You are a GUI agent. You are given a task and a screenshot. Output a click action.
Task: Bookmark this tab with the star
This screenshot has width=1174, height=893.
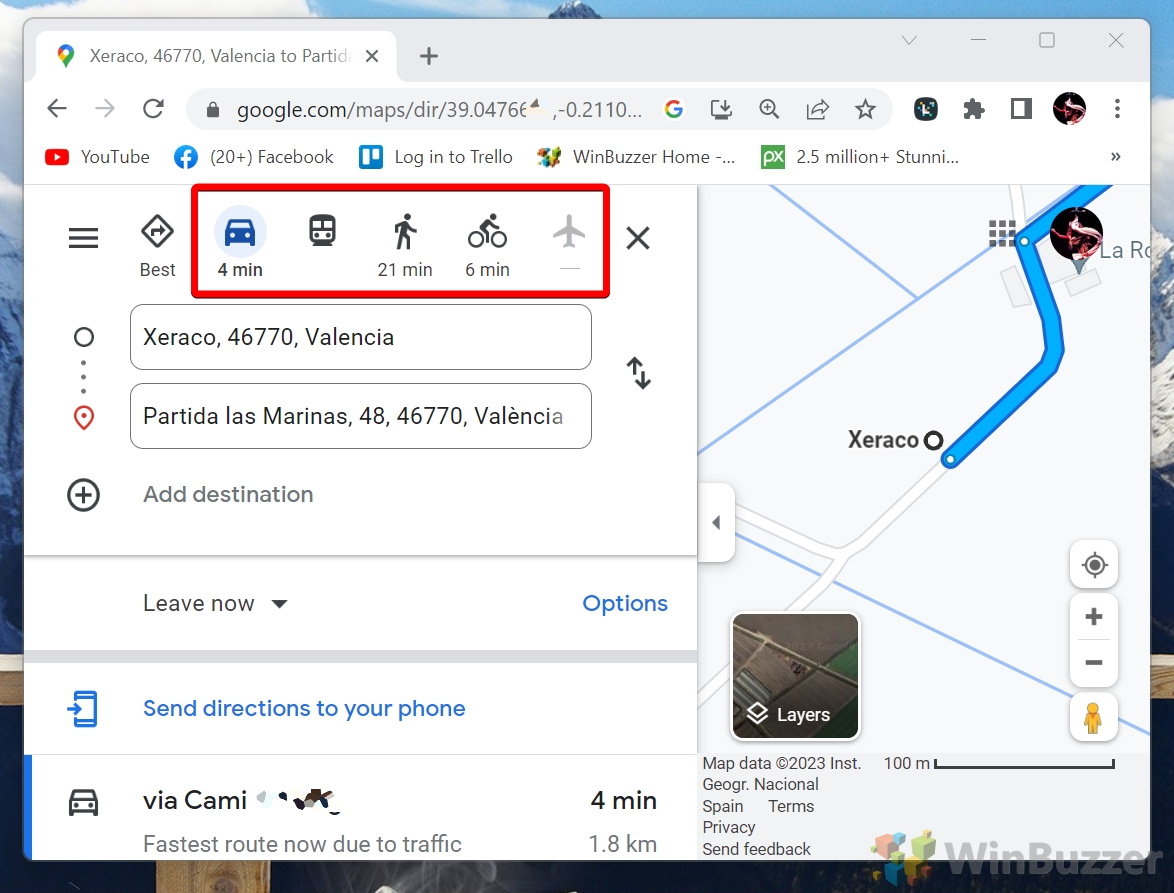click(x=866, y=109)
